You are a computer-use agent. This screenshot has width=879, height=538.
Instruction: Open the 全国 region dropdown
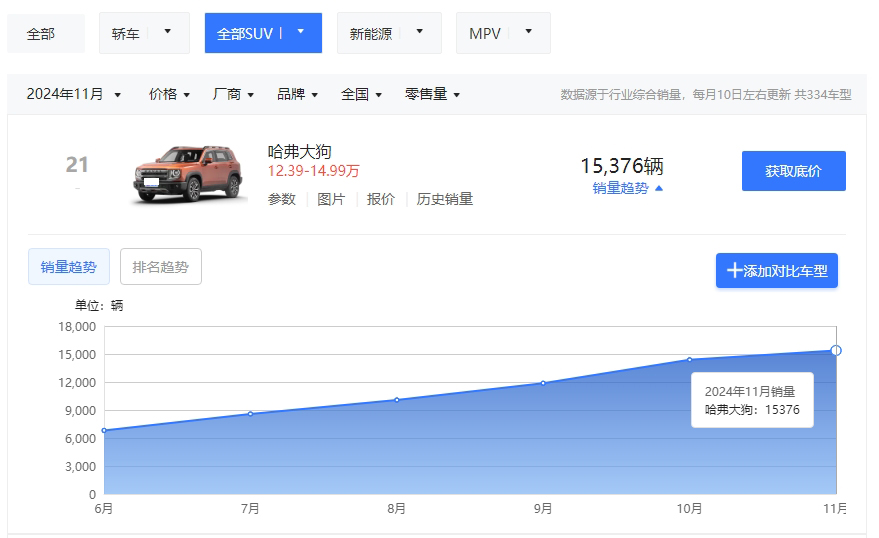click(x=361, y=94)
